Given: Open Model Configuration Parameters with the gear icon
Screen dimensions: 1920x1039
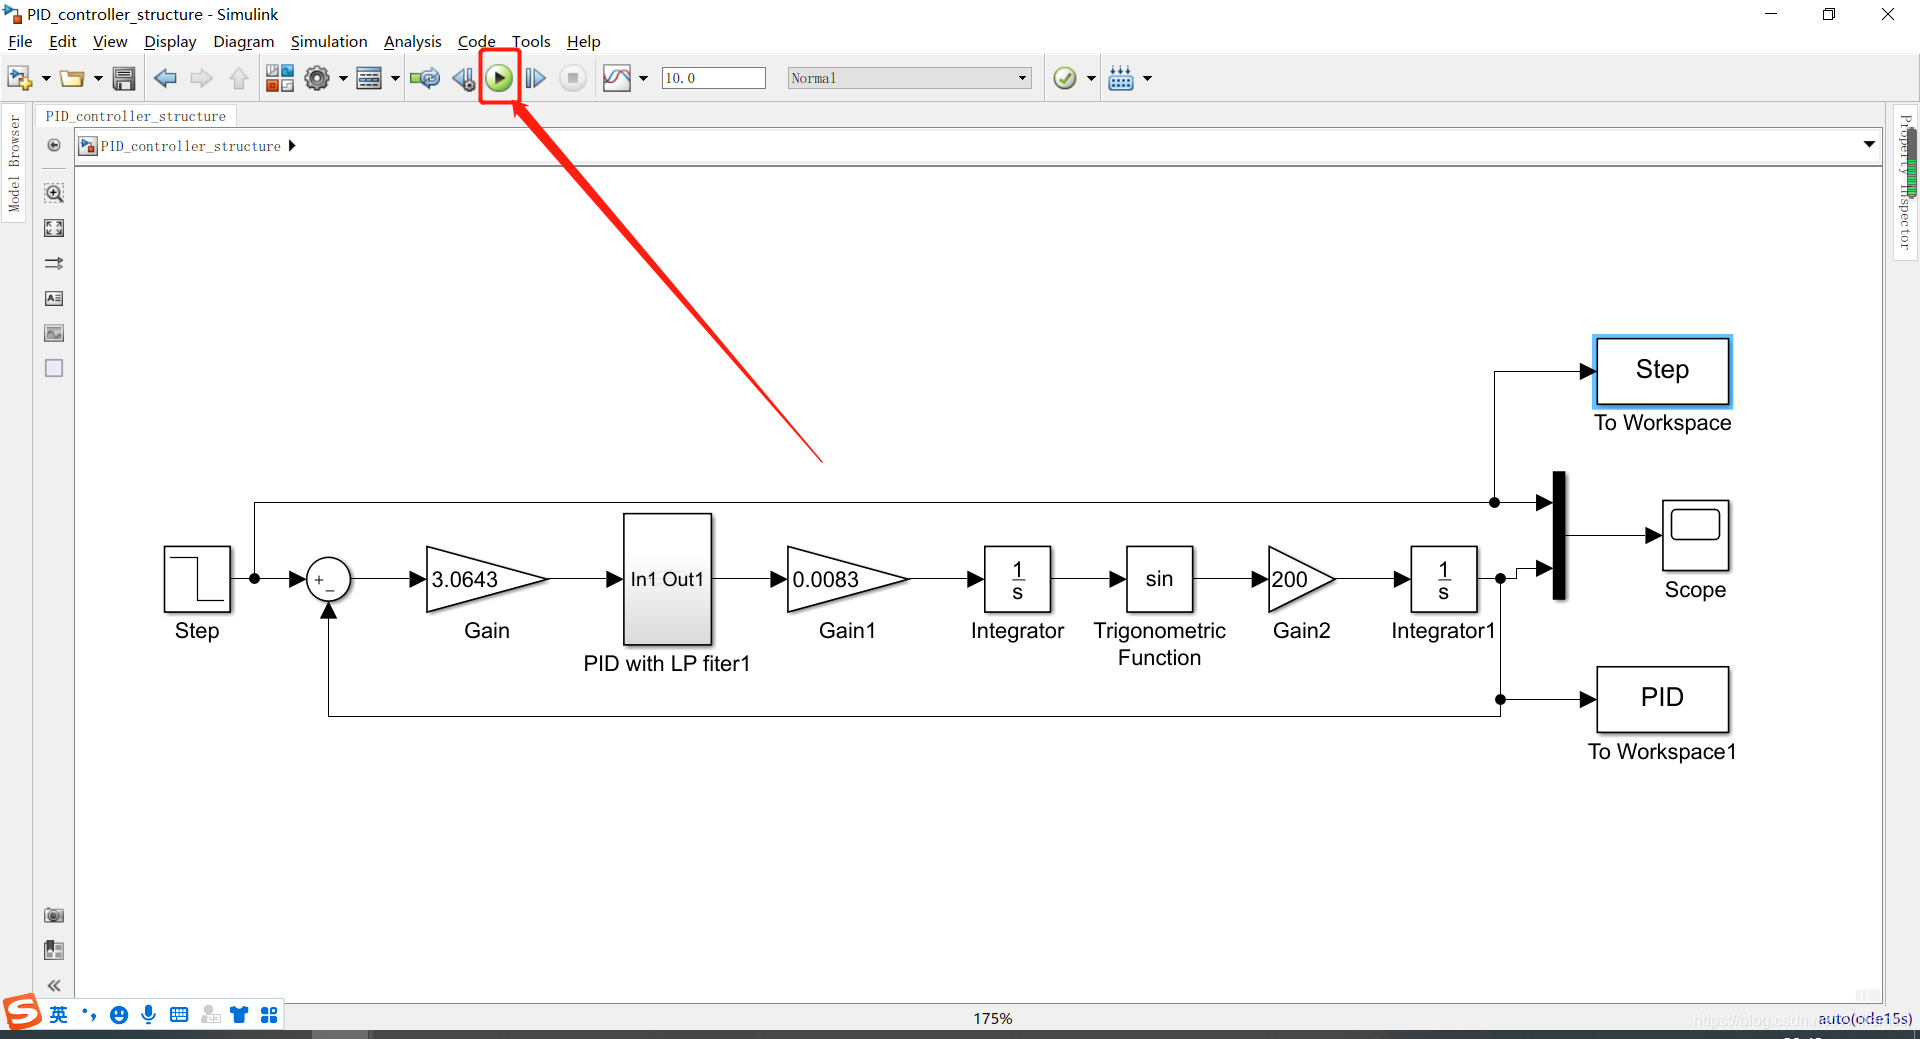Looking at the screenshot, I should [318, 77].
